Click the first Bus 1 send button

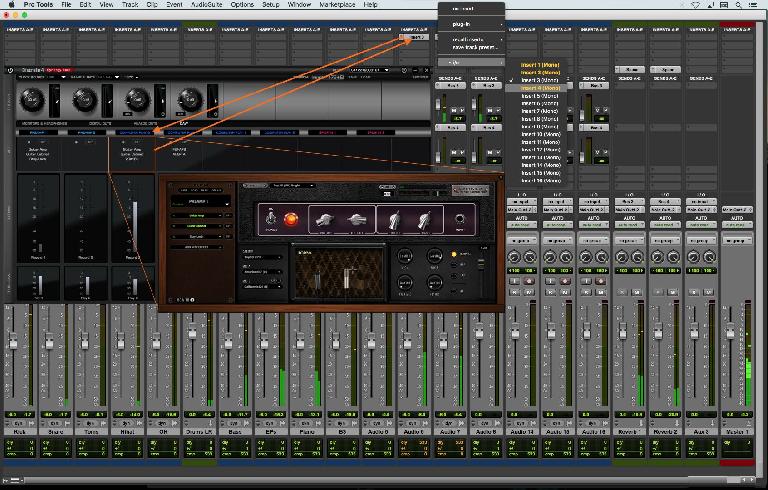[x=453, y=85]
